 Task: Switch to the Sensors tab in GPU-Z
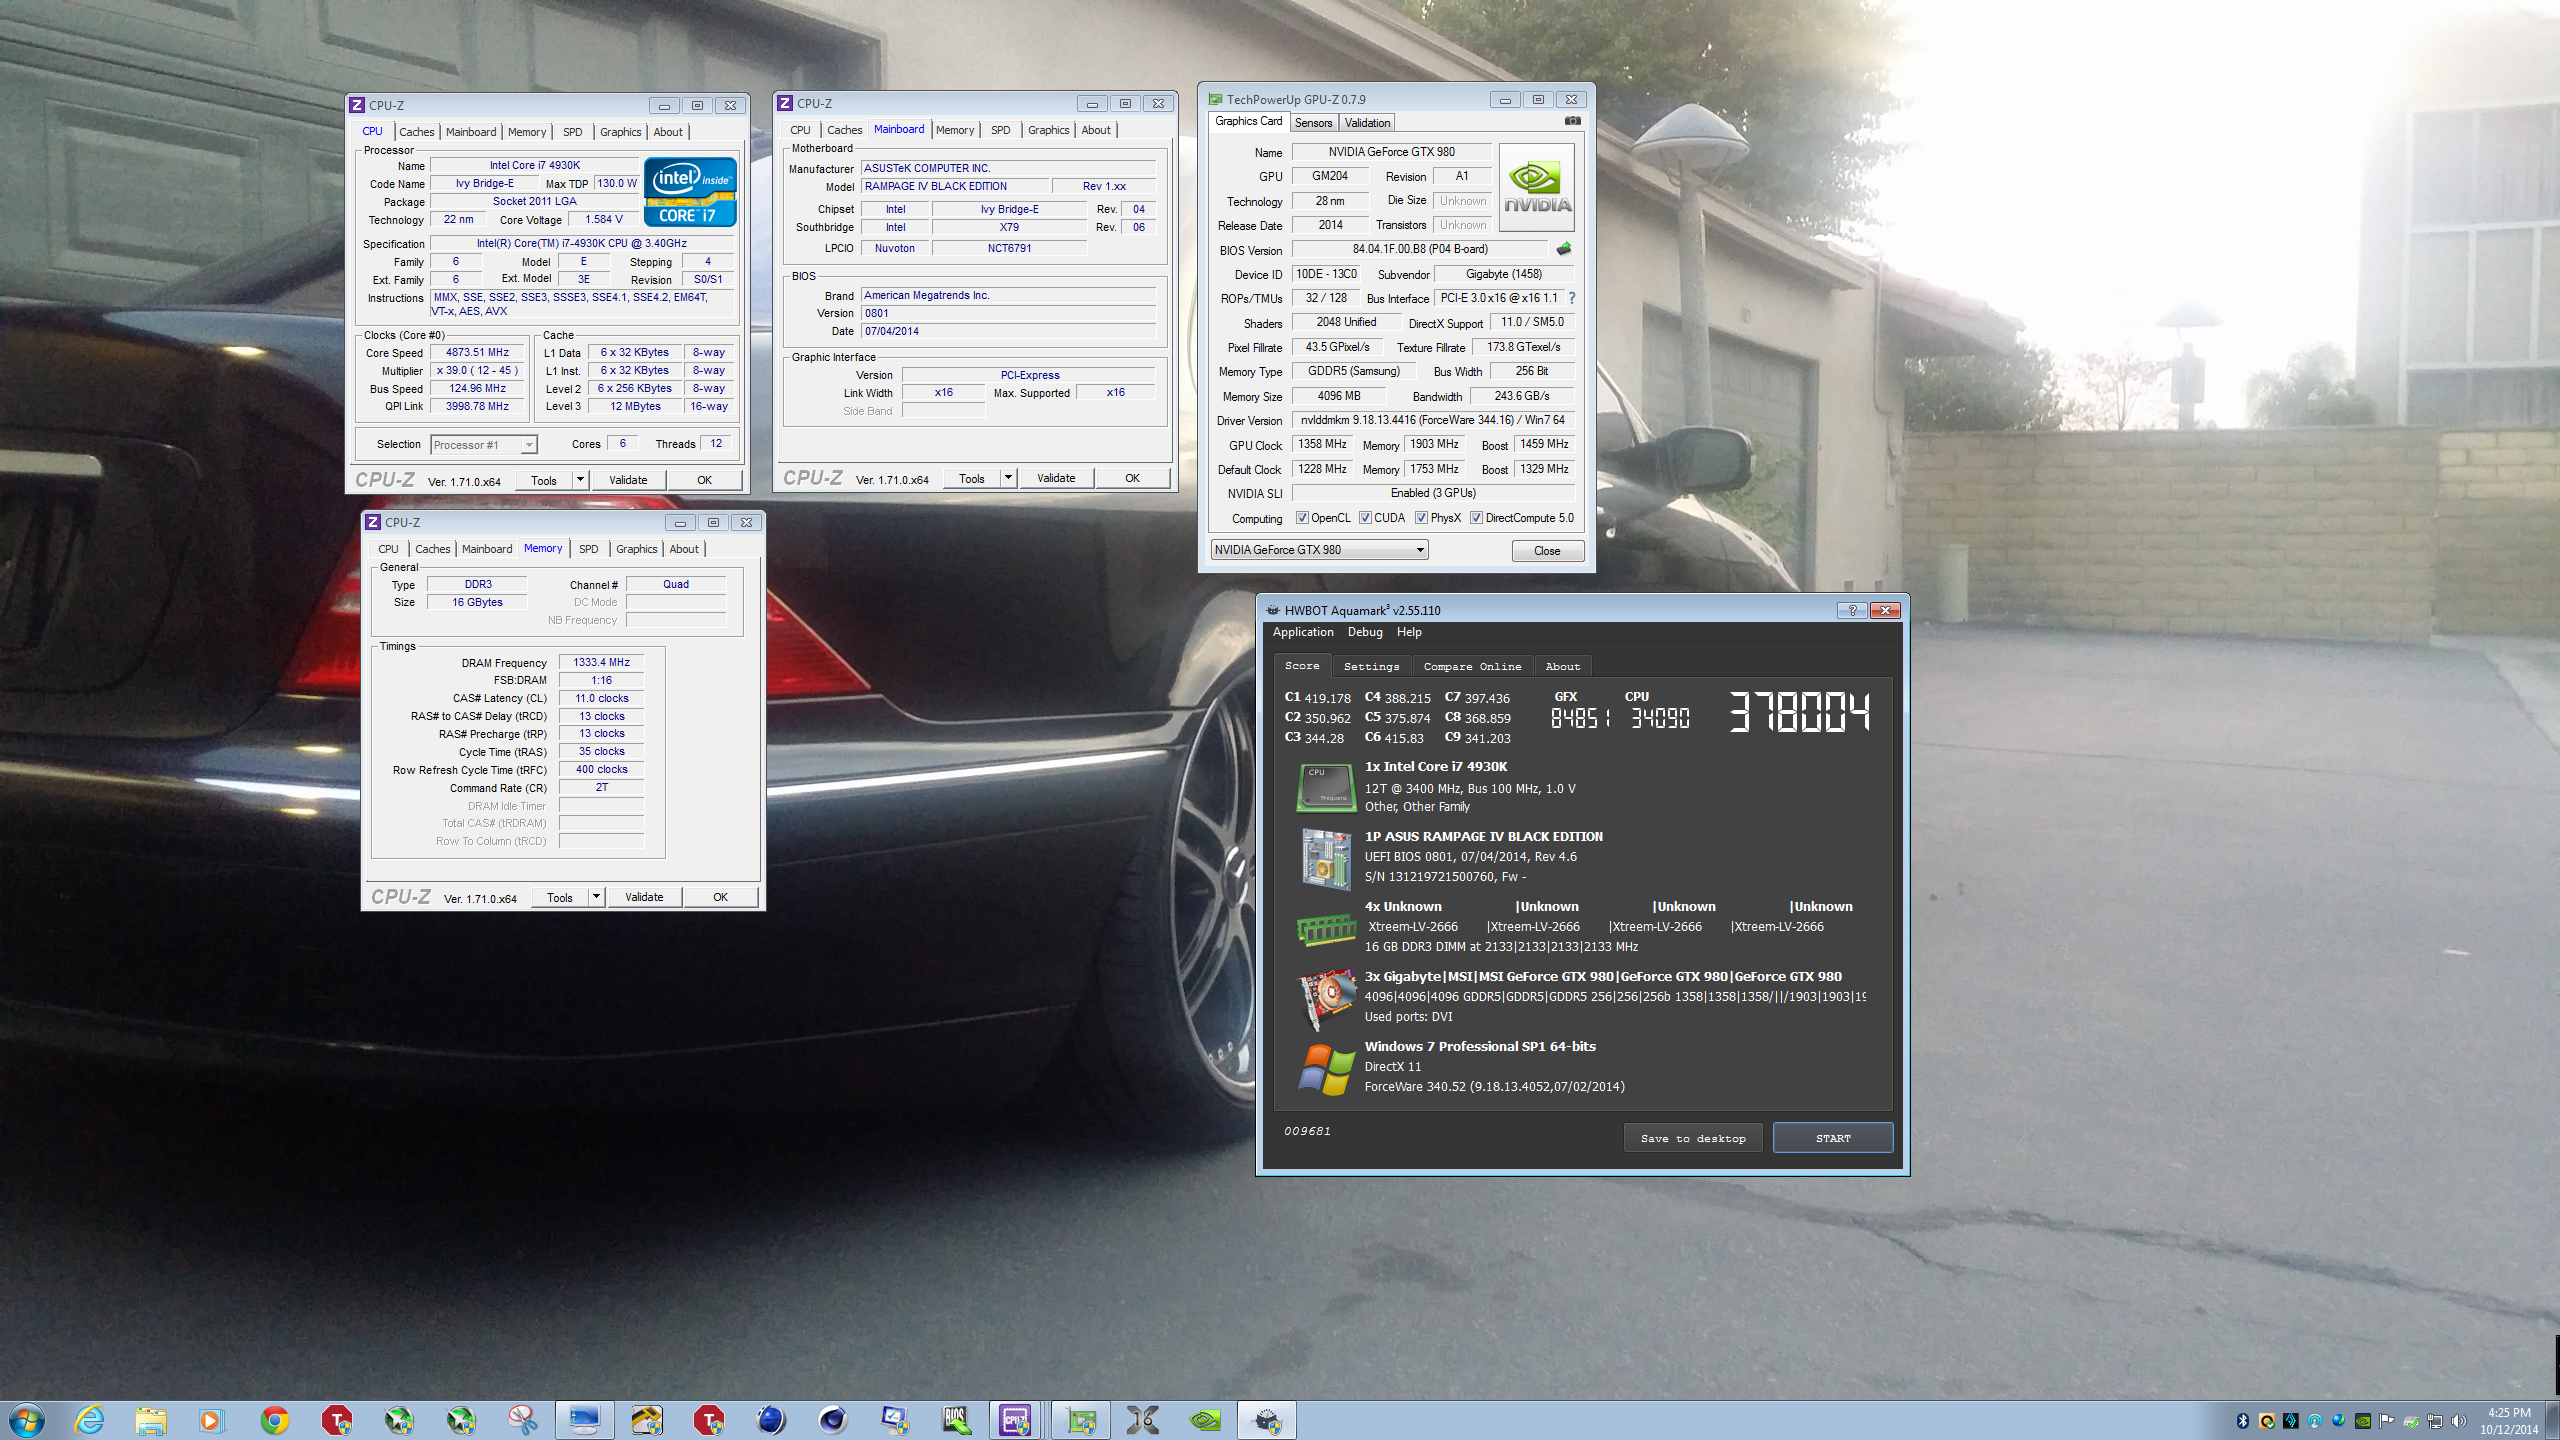(x=1313, y=123)
